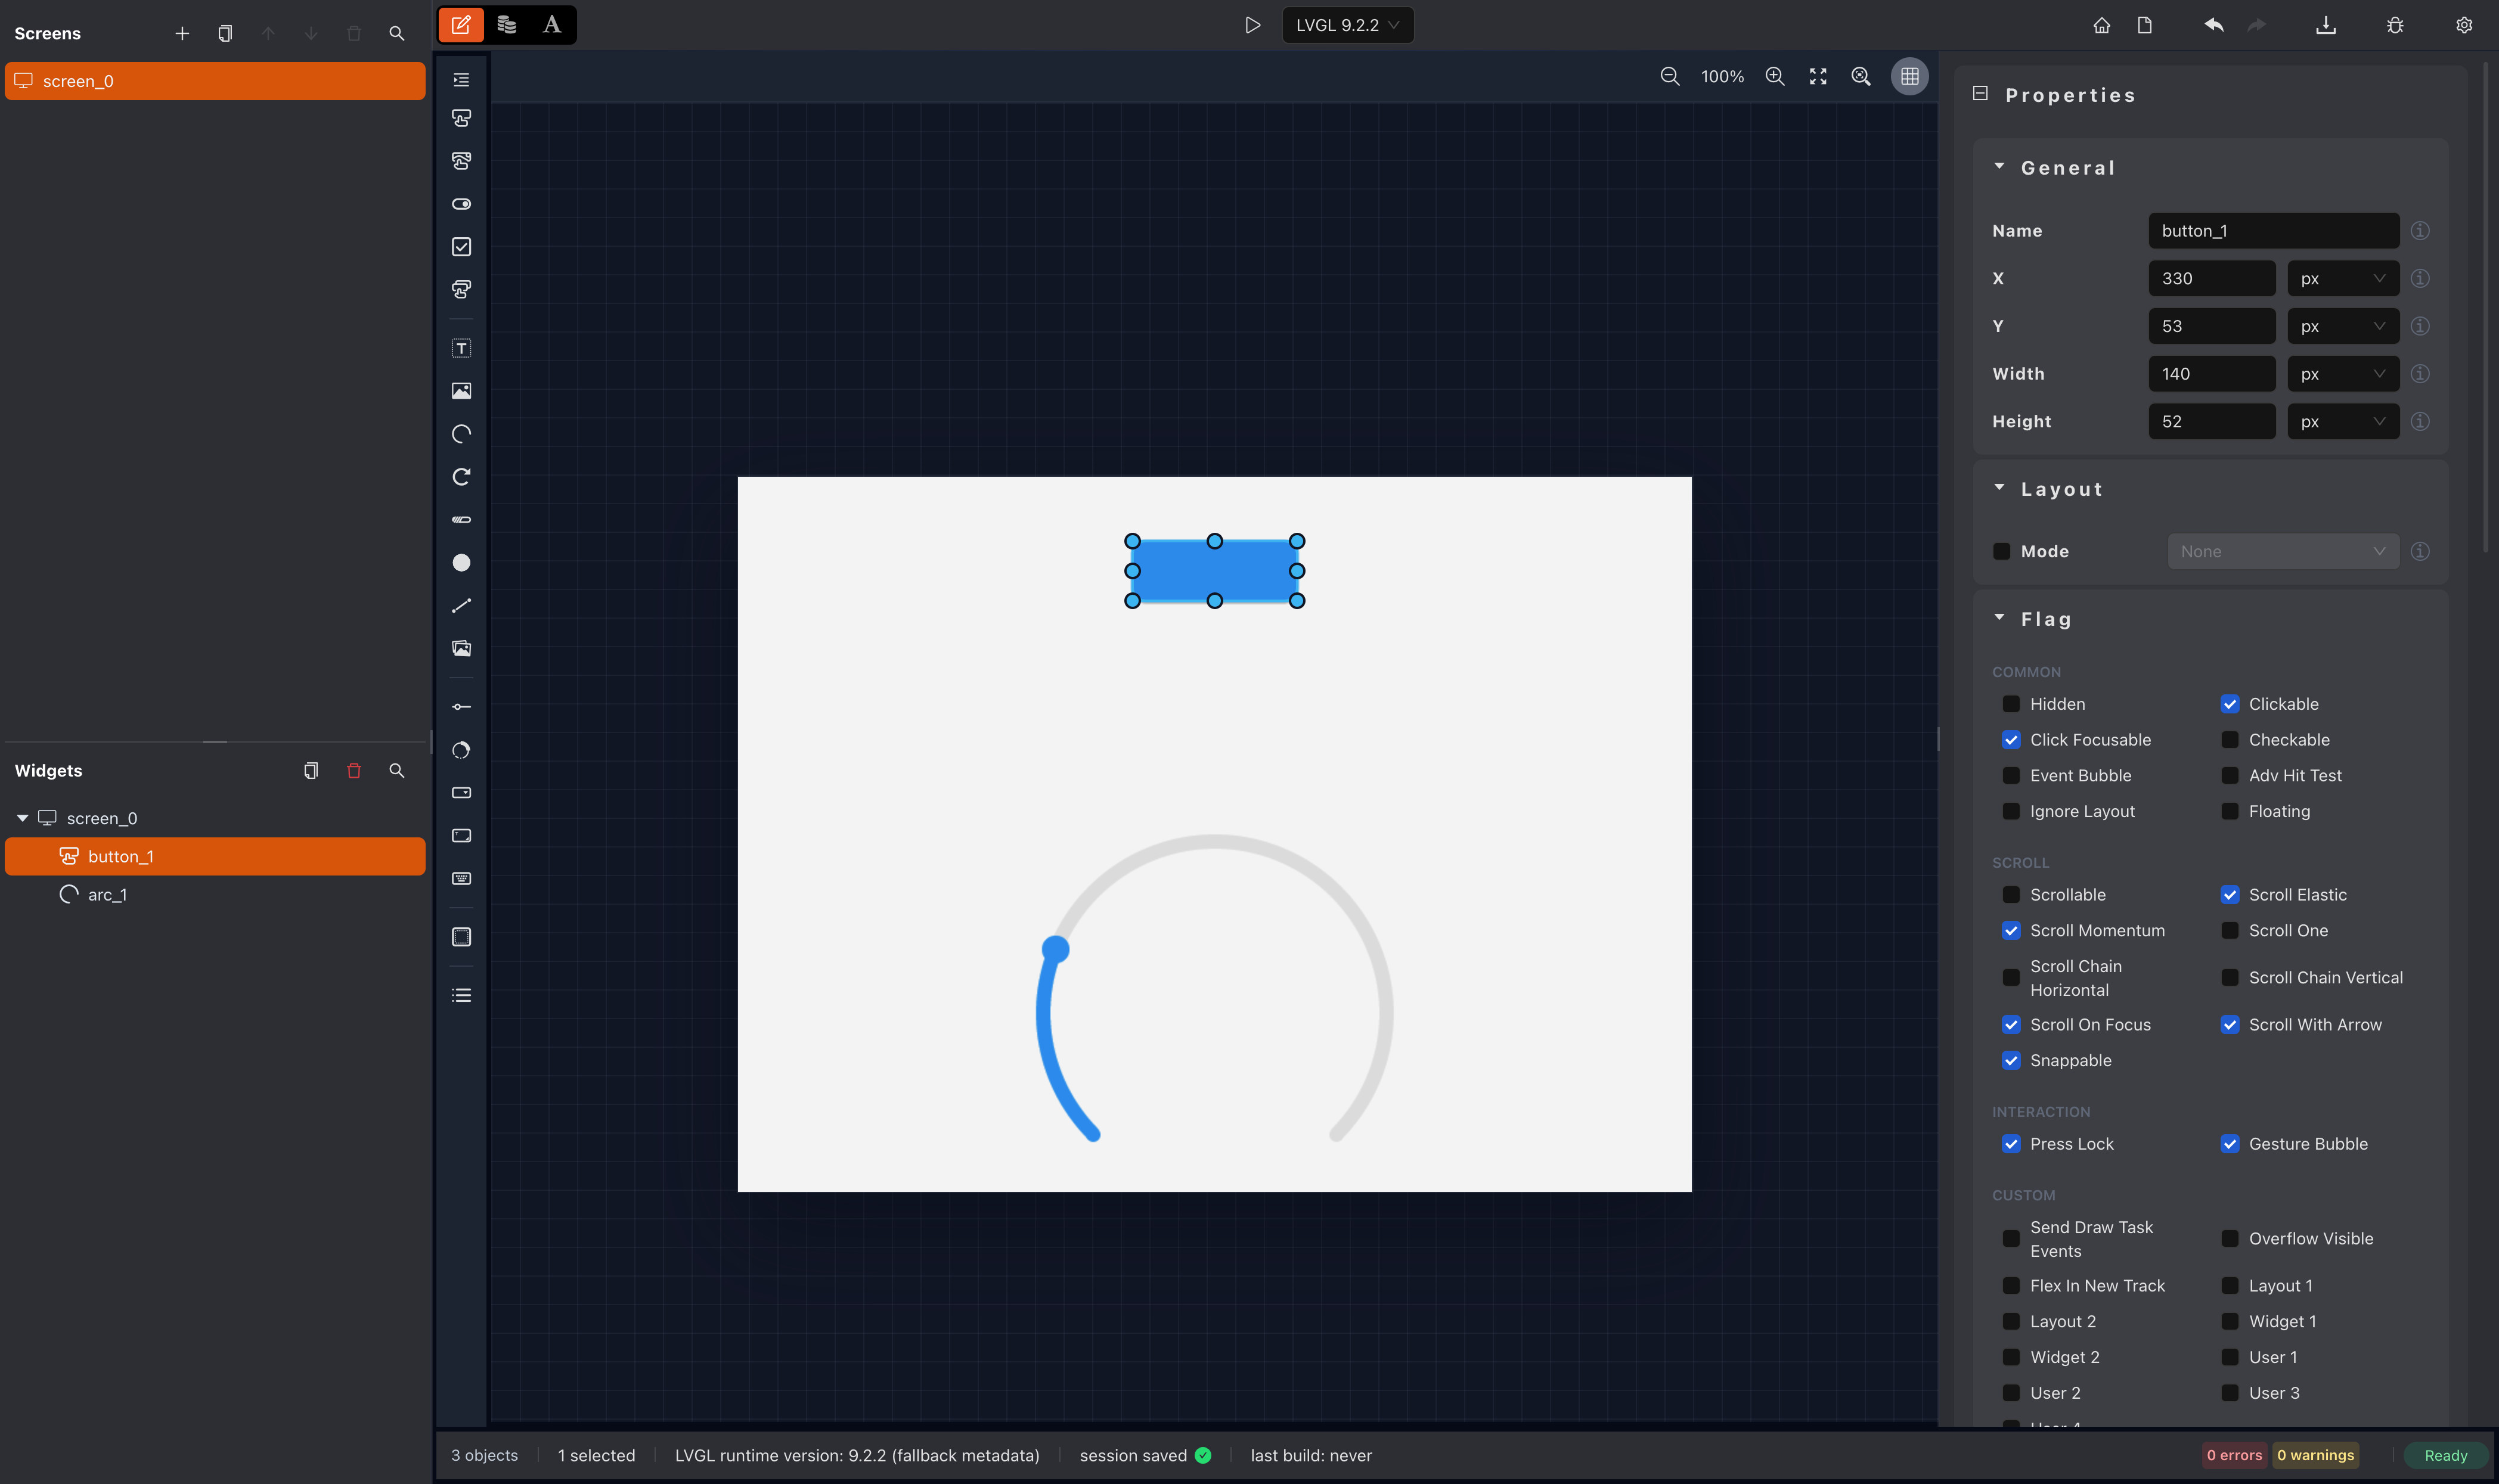The width and height of the screenshot is (2499, 1484).
Task: Enable the Layout Mode checkbox
Action: point(2002,551)
